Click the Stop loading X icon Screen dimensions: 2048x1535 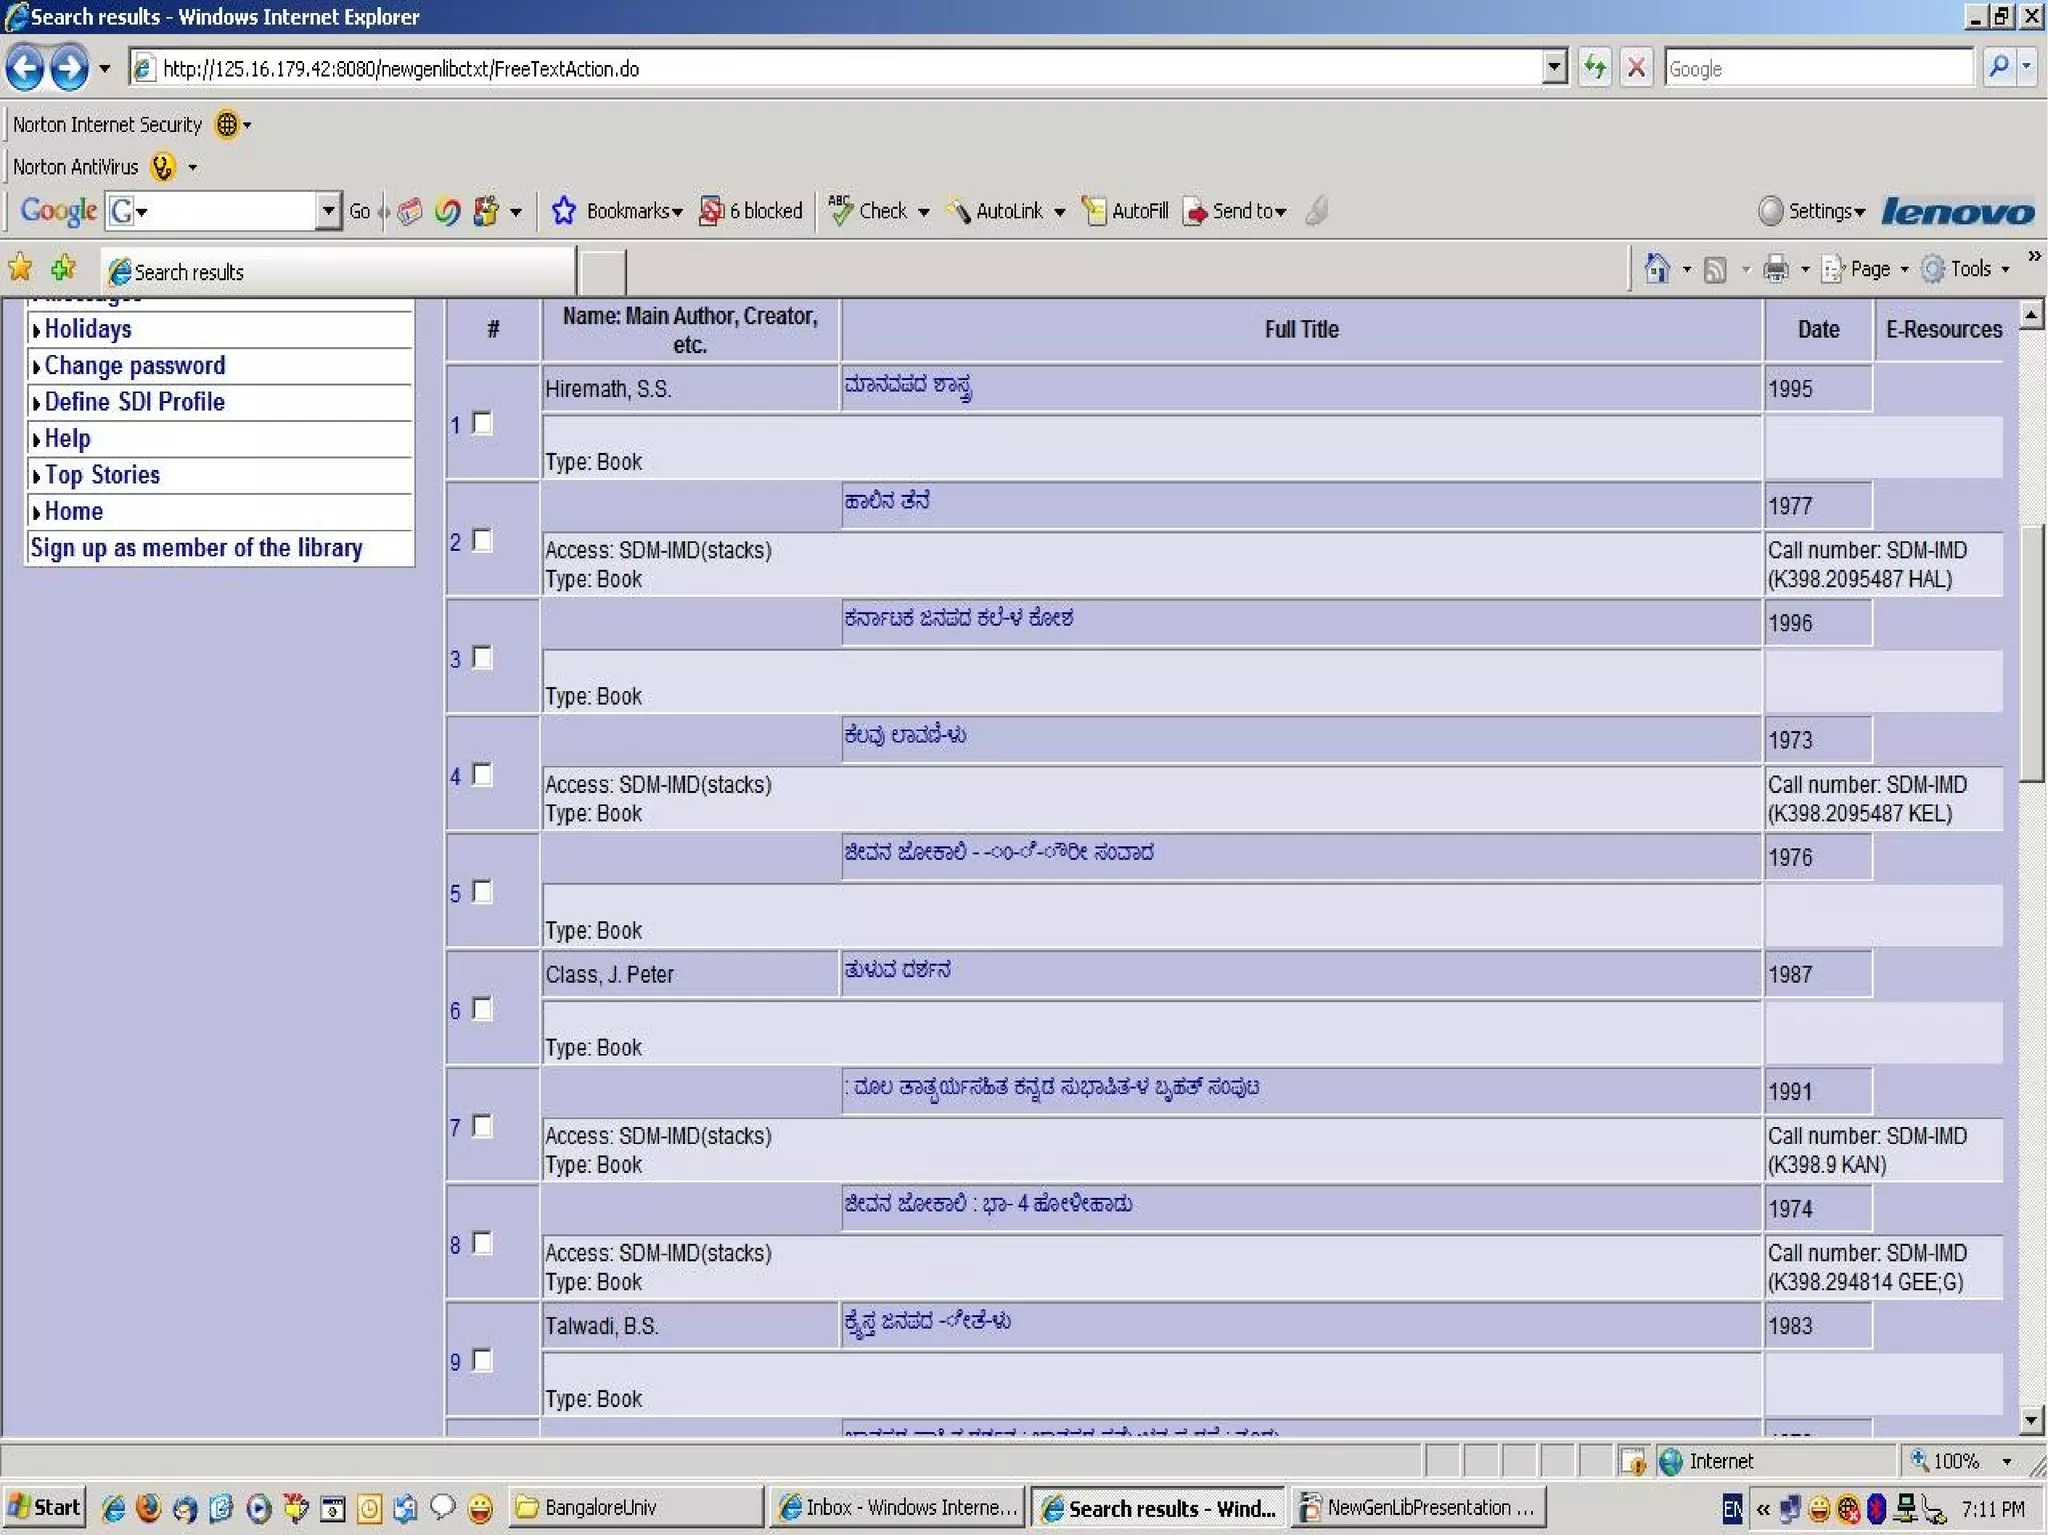coord(1636,68)
